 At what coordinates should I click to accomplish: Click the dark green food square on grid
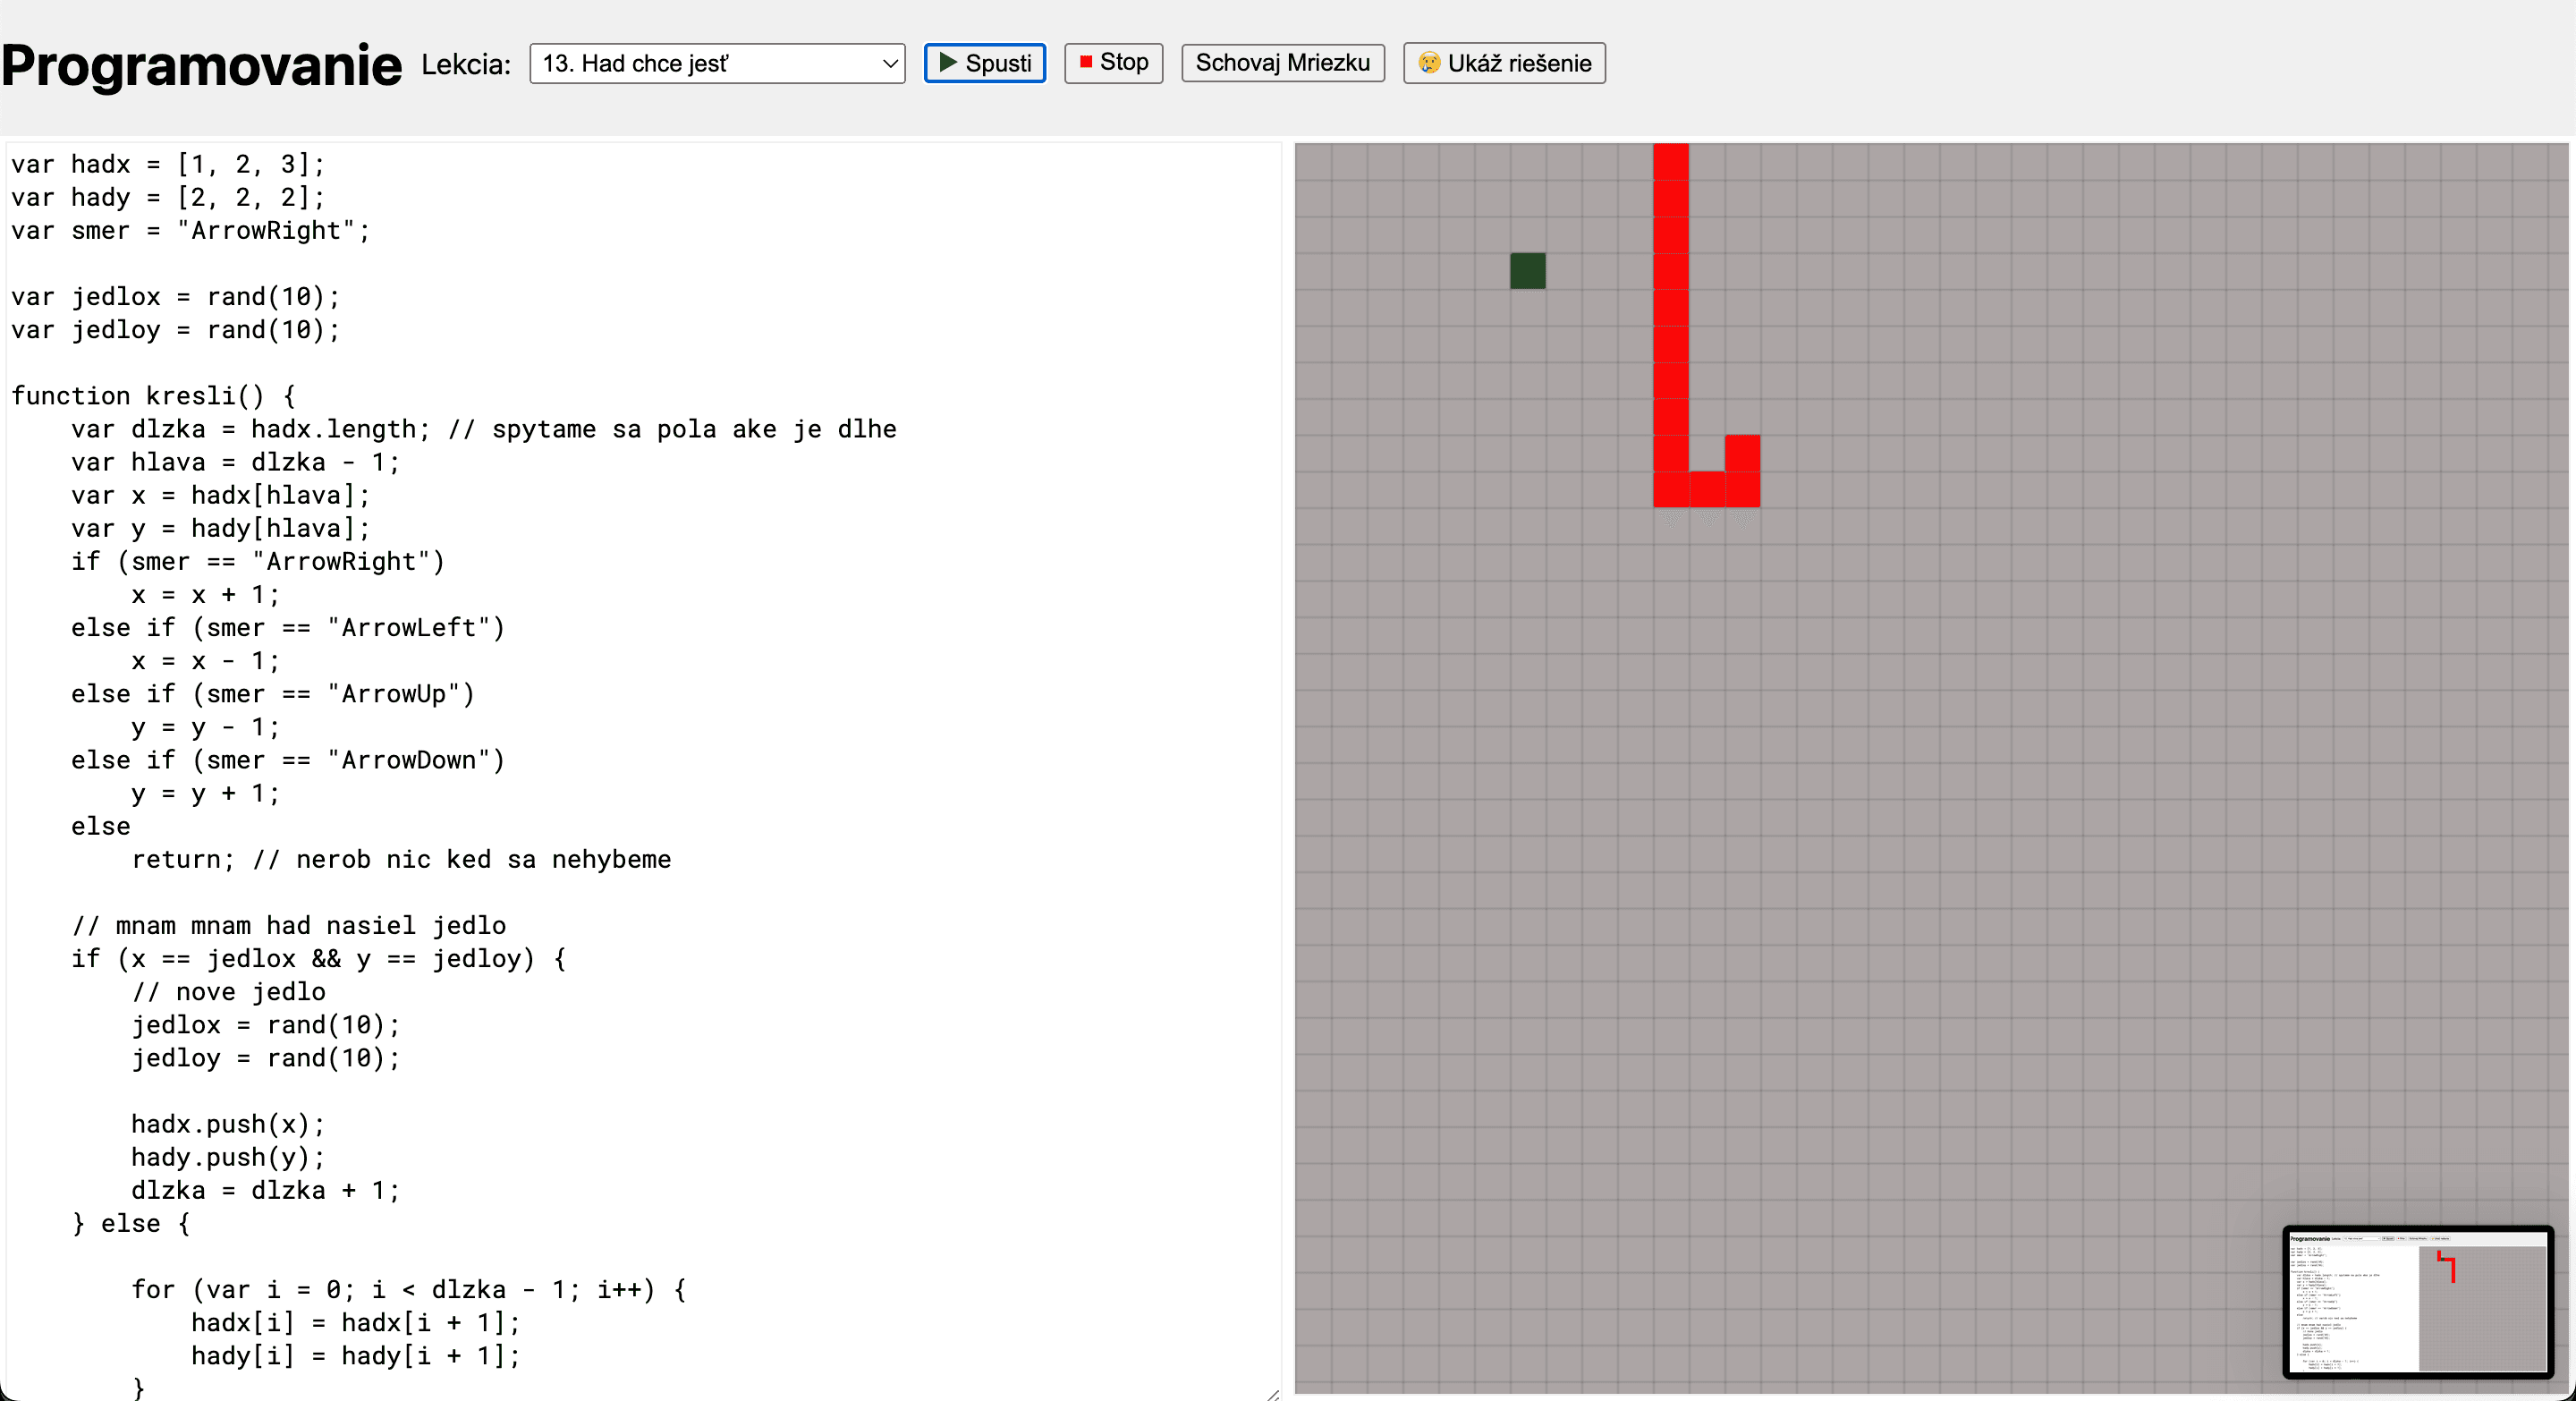click(1527, 271)
